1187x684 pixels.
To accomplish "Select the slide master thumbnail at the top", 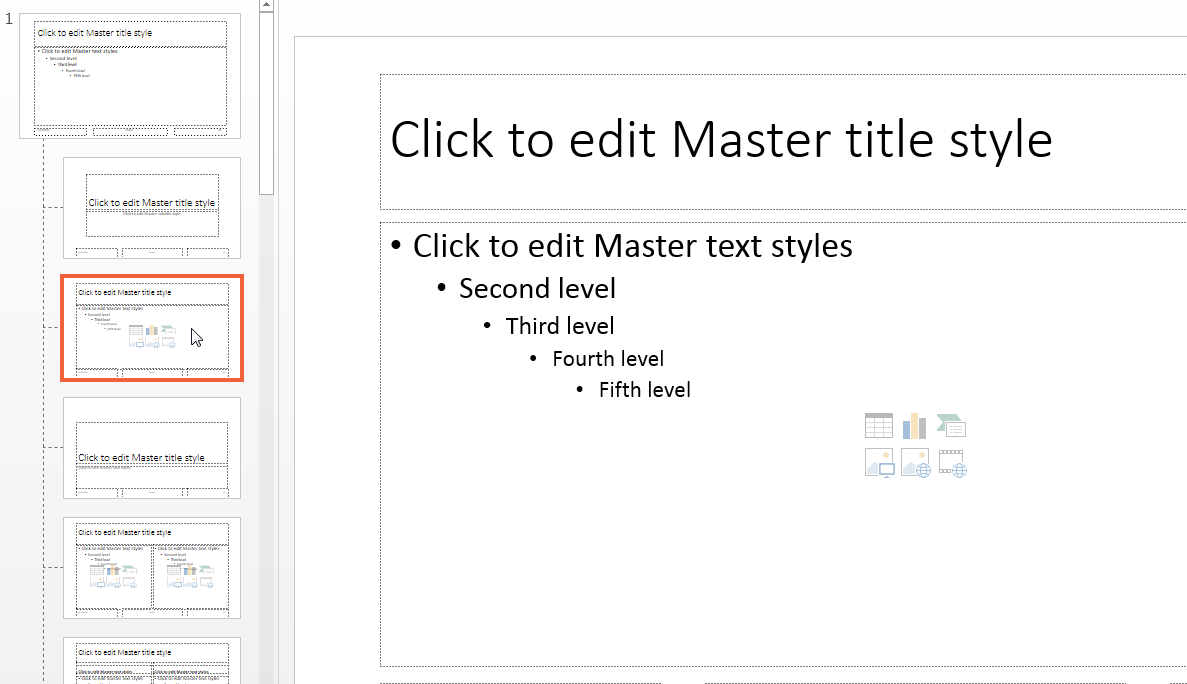I will (130, 73).
